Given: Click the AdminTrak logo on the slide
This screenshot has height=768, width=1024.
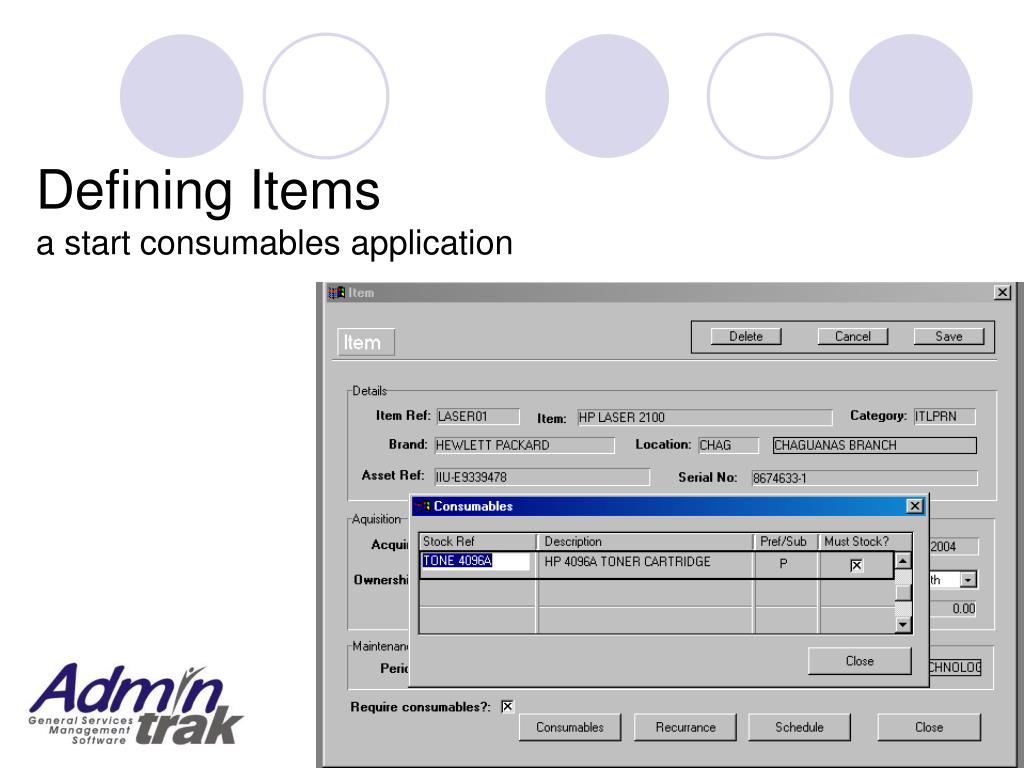Looking at the screenshot, I should click(x=136, y=705).
